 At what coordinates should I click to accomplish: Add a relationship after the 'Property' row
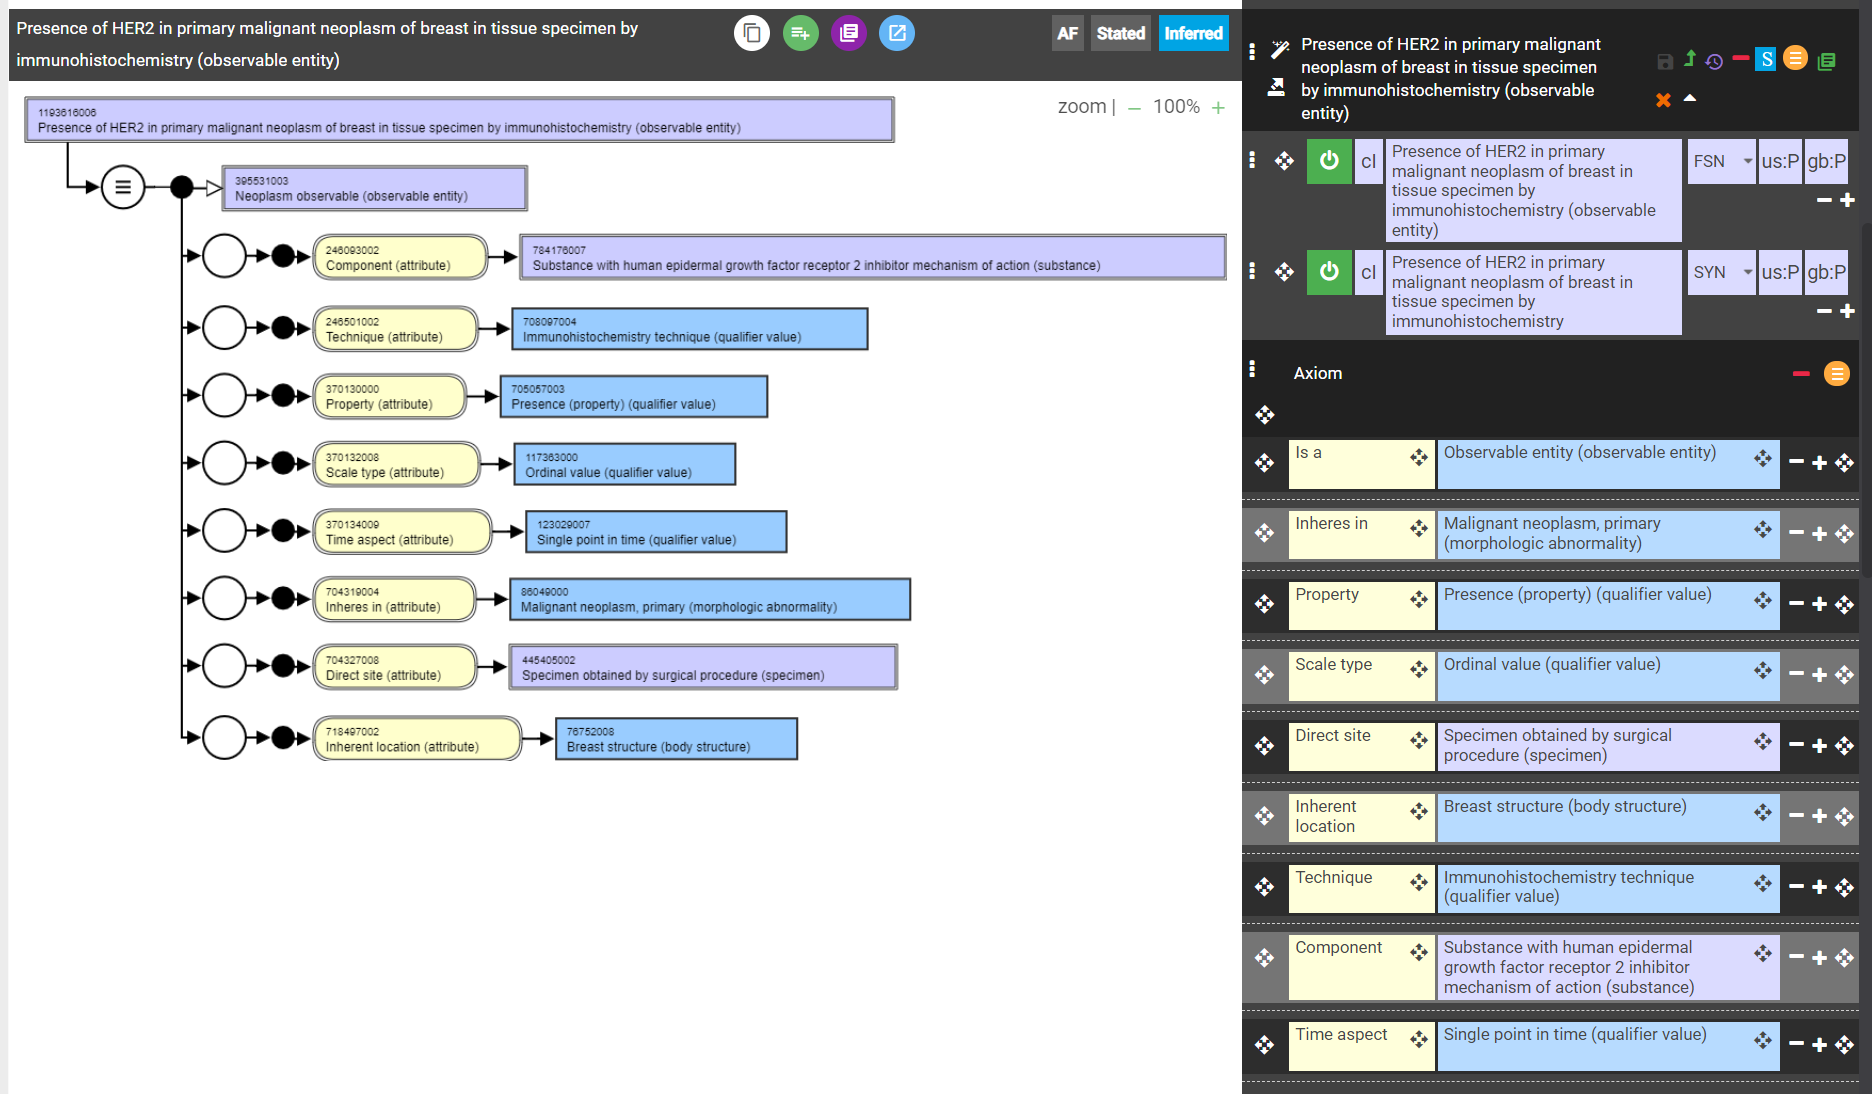tap(1819, 603)
